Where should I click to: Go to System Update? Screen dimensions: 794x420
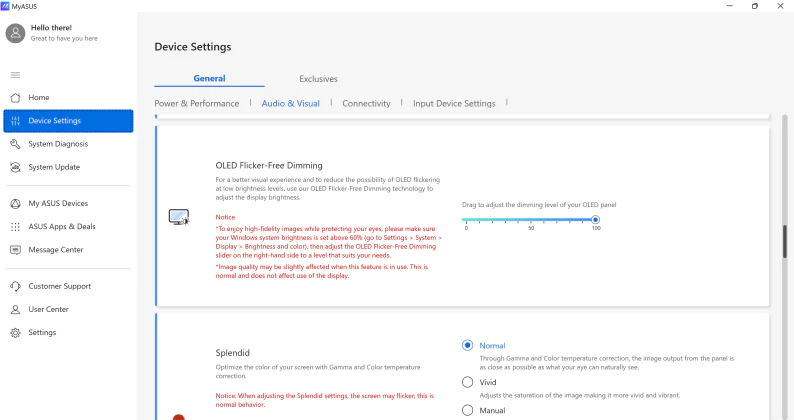coord(68,167)
